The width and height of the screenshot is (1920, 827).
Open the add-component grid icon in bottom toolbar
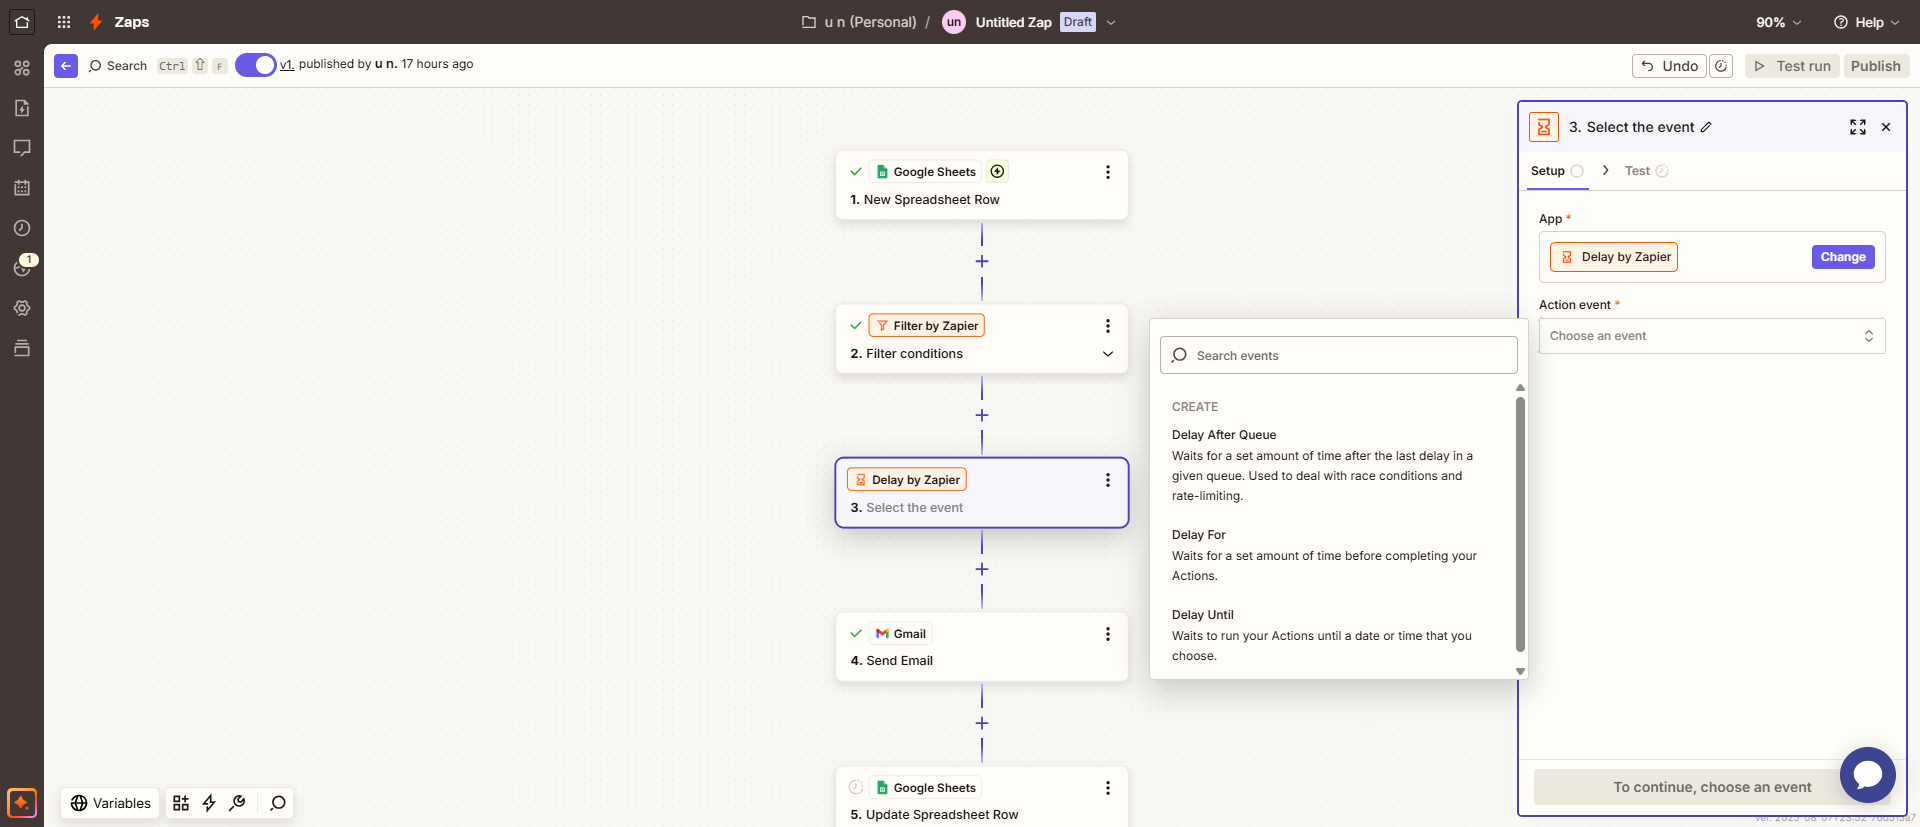[x=181, y=803]
